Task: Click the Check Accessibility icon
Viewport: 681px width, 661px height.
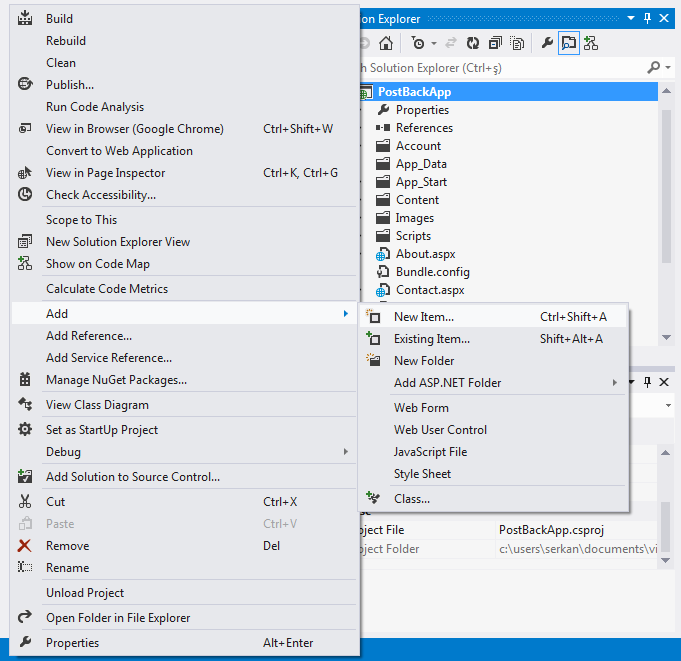Action: point(25,194)
